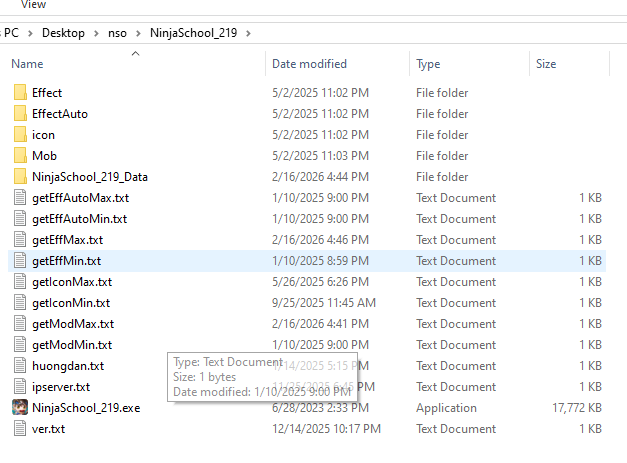Select the ver.txt file icon

click(x=20, y=429)
